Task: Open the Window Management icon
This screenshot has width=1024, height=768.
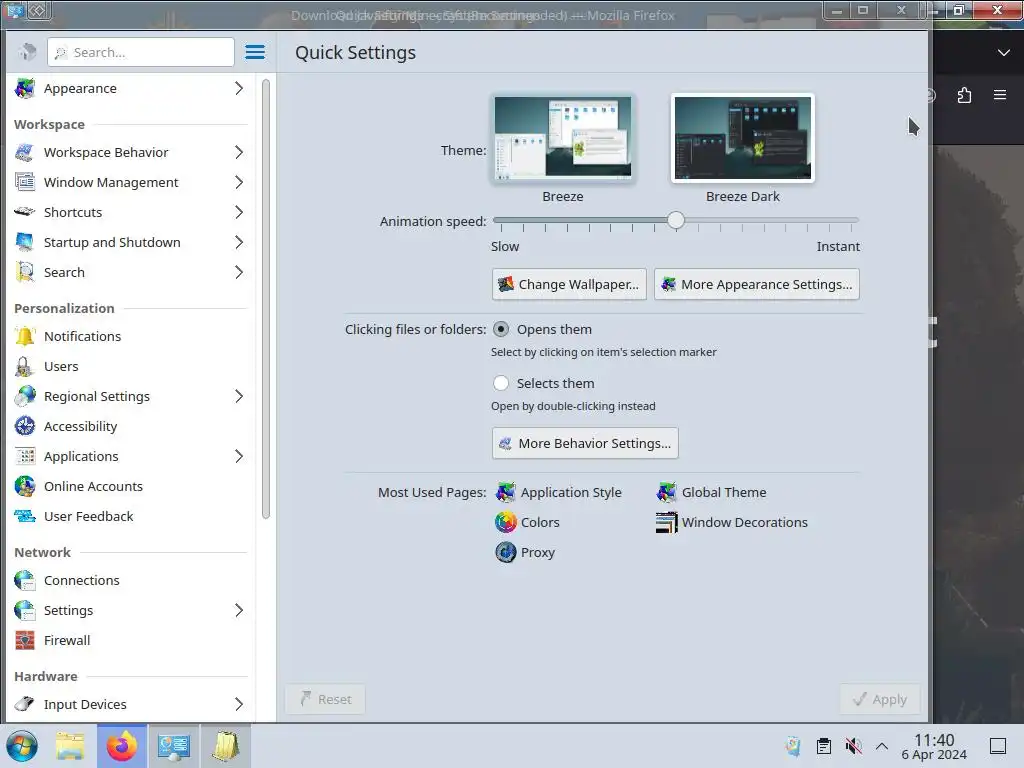Action: coord(25,182)
